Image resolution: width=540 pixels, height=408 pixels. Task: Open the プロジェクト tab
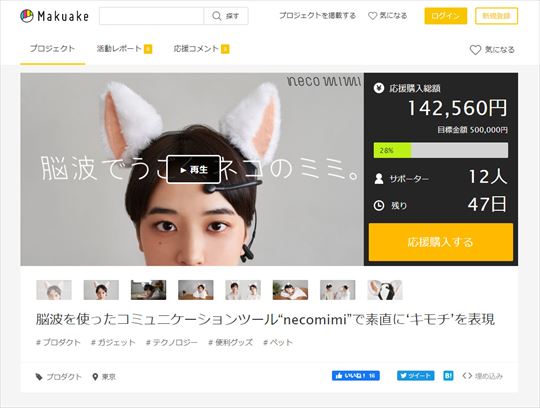(52, 49)
